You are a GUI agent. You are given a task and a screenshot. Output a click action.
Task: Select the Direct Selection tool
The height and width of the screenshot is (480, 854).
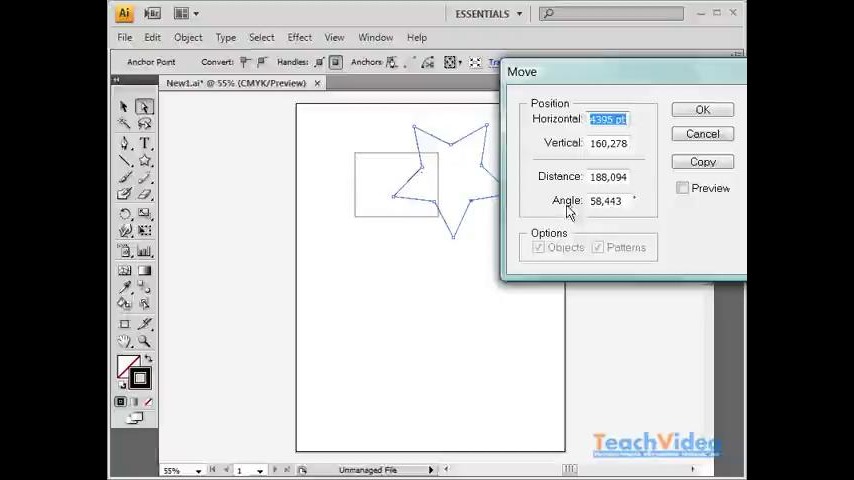(x=144, y=107)
